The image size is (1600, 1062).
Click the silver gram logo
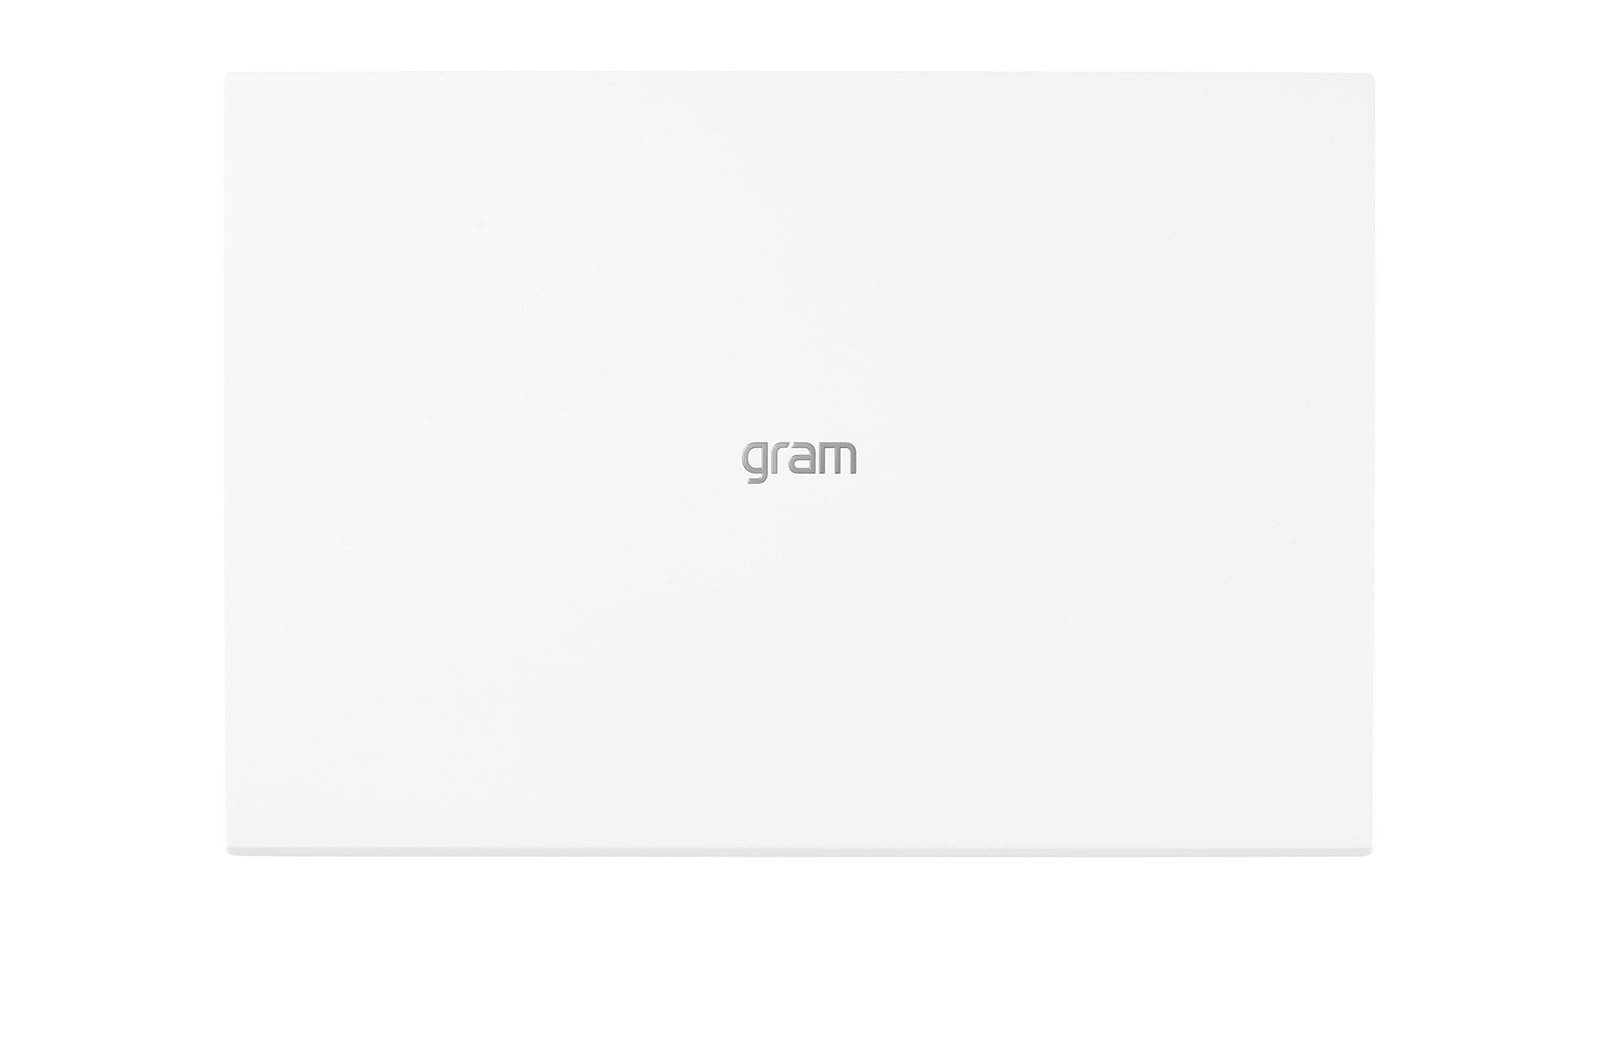click(799, 460)
